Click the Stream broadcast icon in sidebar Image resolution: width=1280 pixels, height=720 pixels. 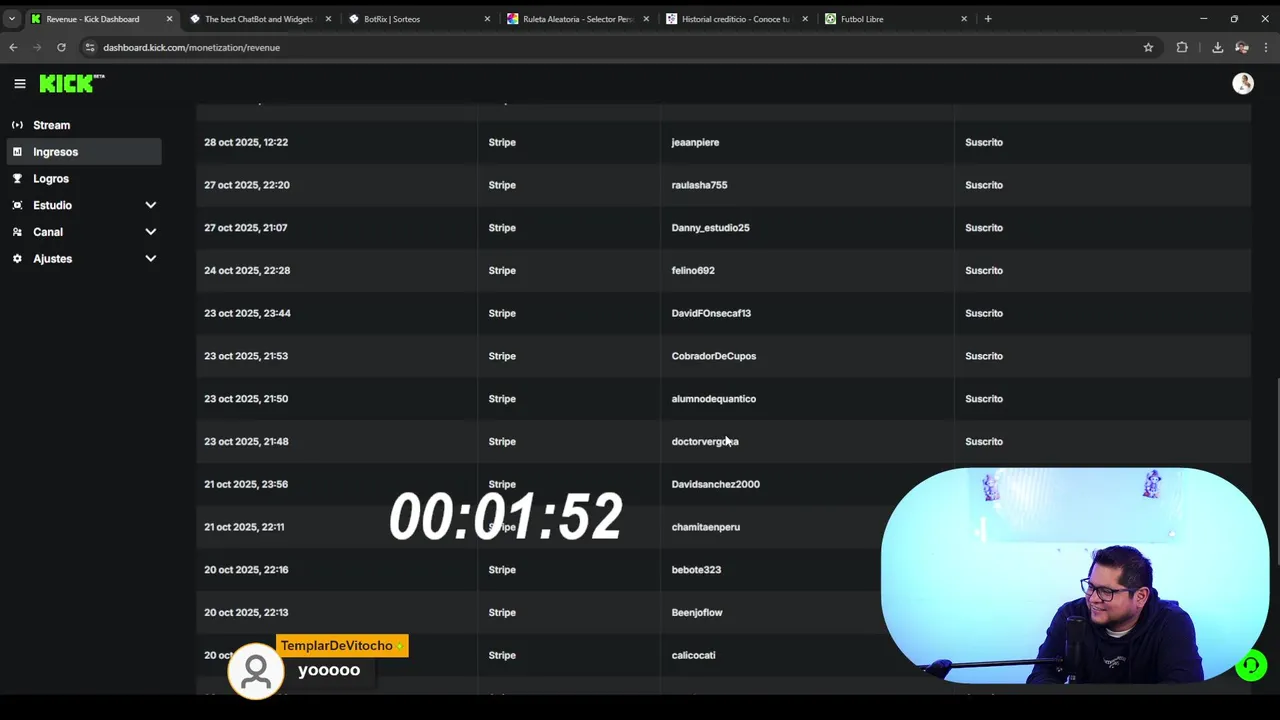(x=17, y=125)
